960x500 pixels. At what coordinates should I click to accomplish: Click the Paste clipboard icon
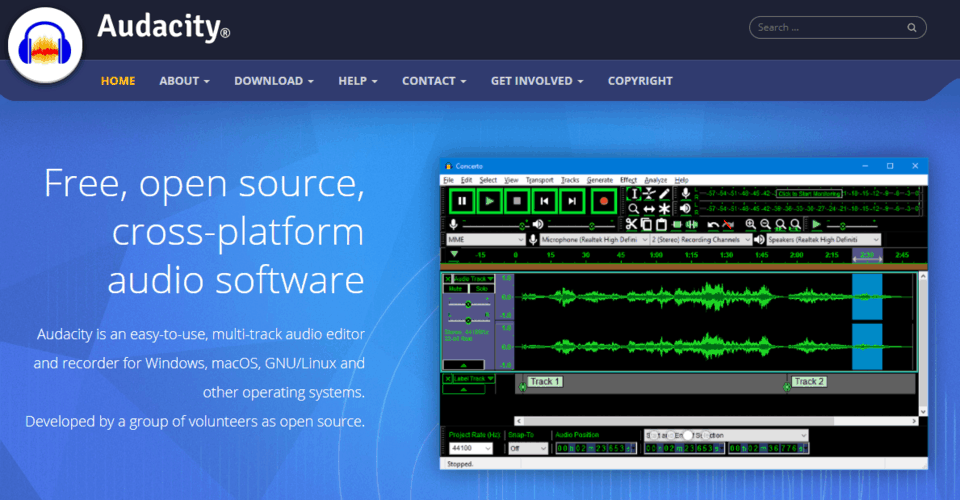click(x=661, y=225)
